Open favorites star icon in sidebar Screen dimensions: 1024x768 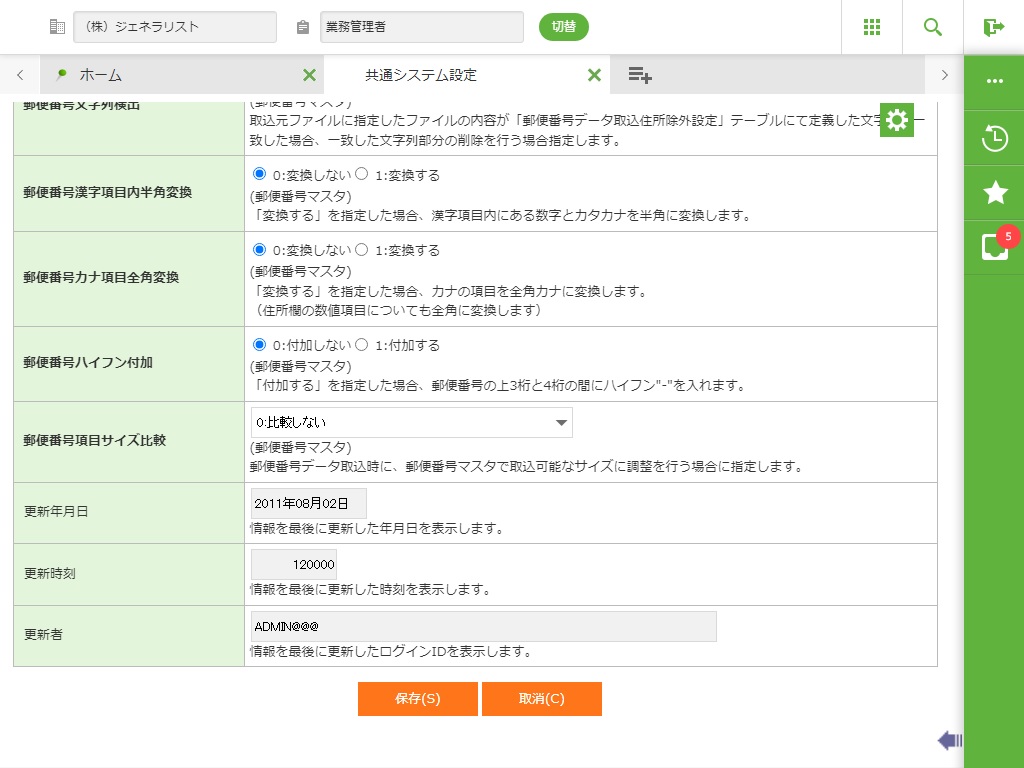[995, 193]
